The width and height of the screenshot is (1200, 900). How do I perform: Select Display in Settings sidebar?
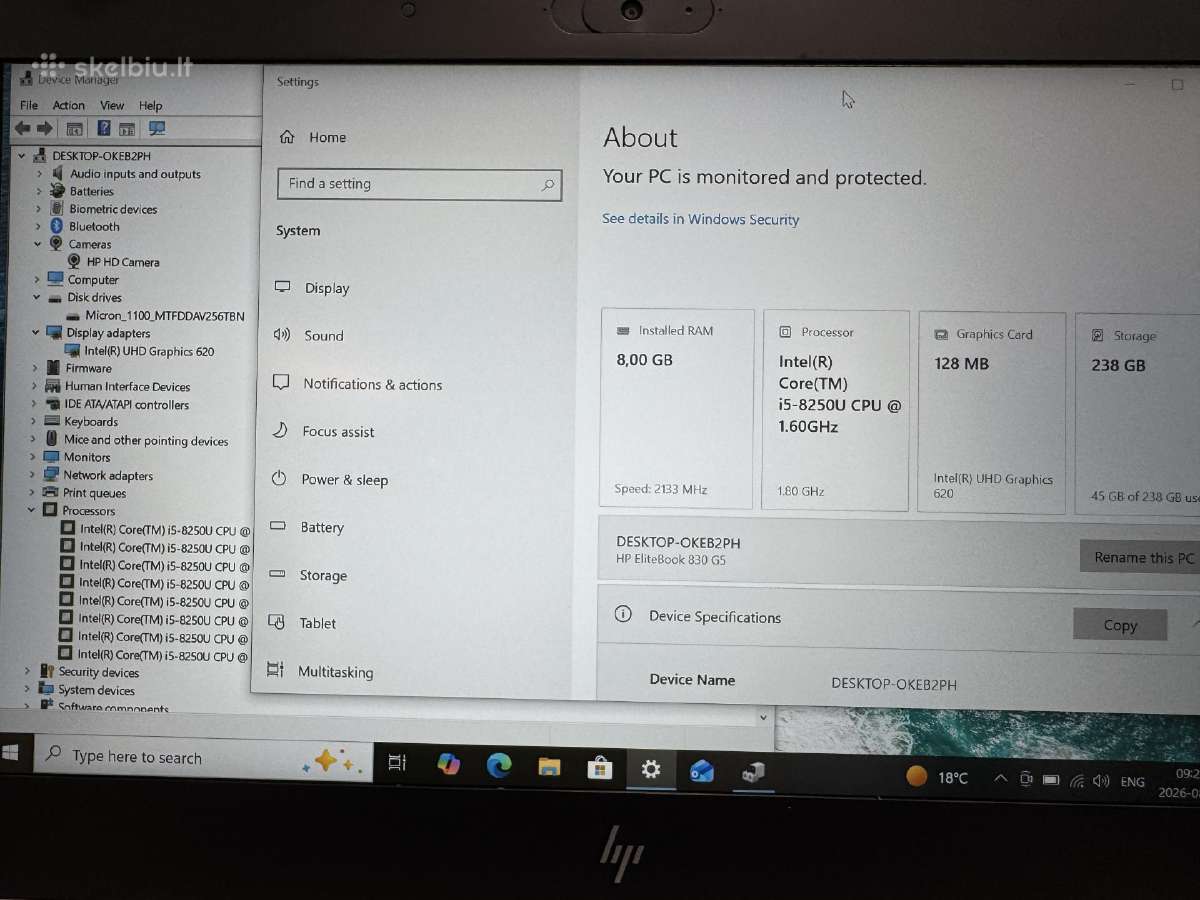pos(312,288)
